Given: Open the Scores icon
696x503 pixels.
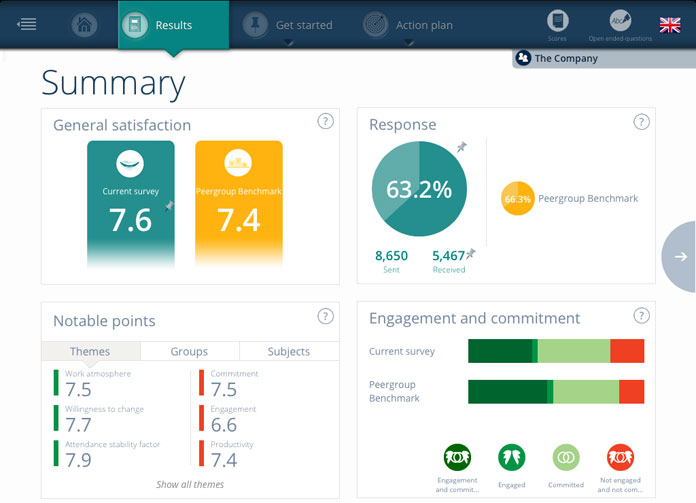Looking at the screenshot, I should tap(558, 21).
